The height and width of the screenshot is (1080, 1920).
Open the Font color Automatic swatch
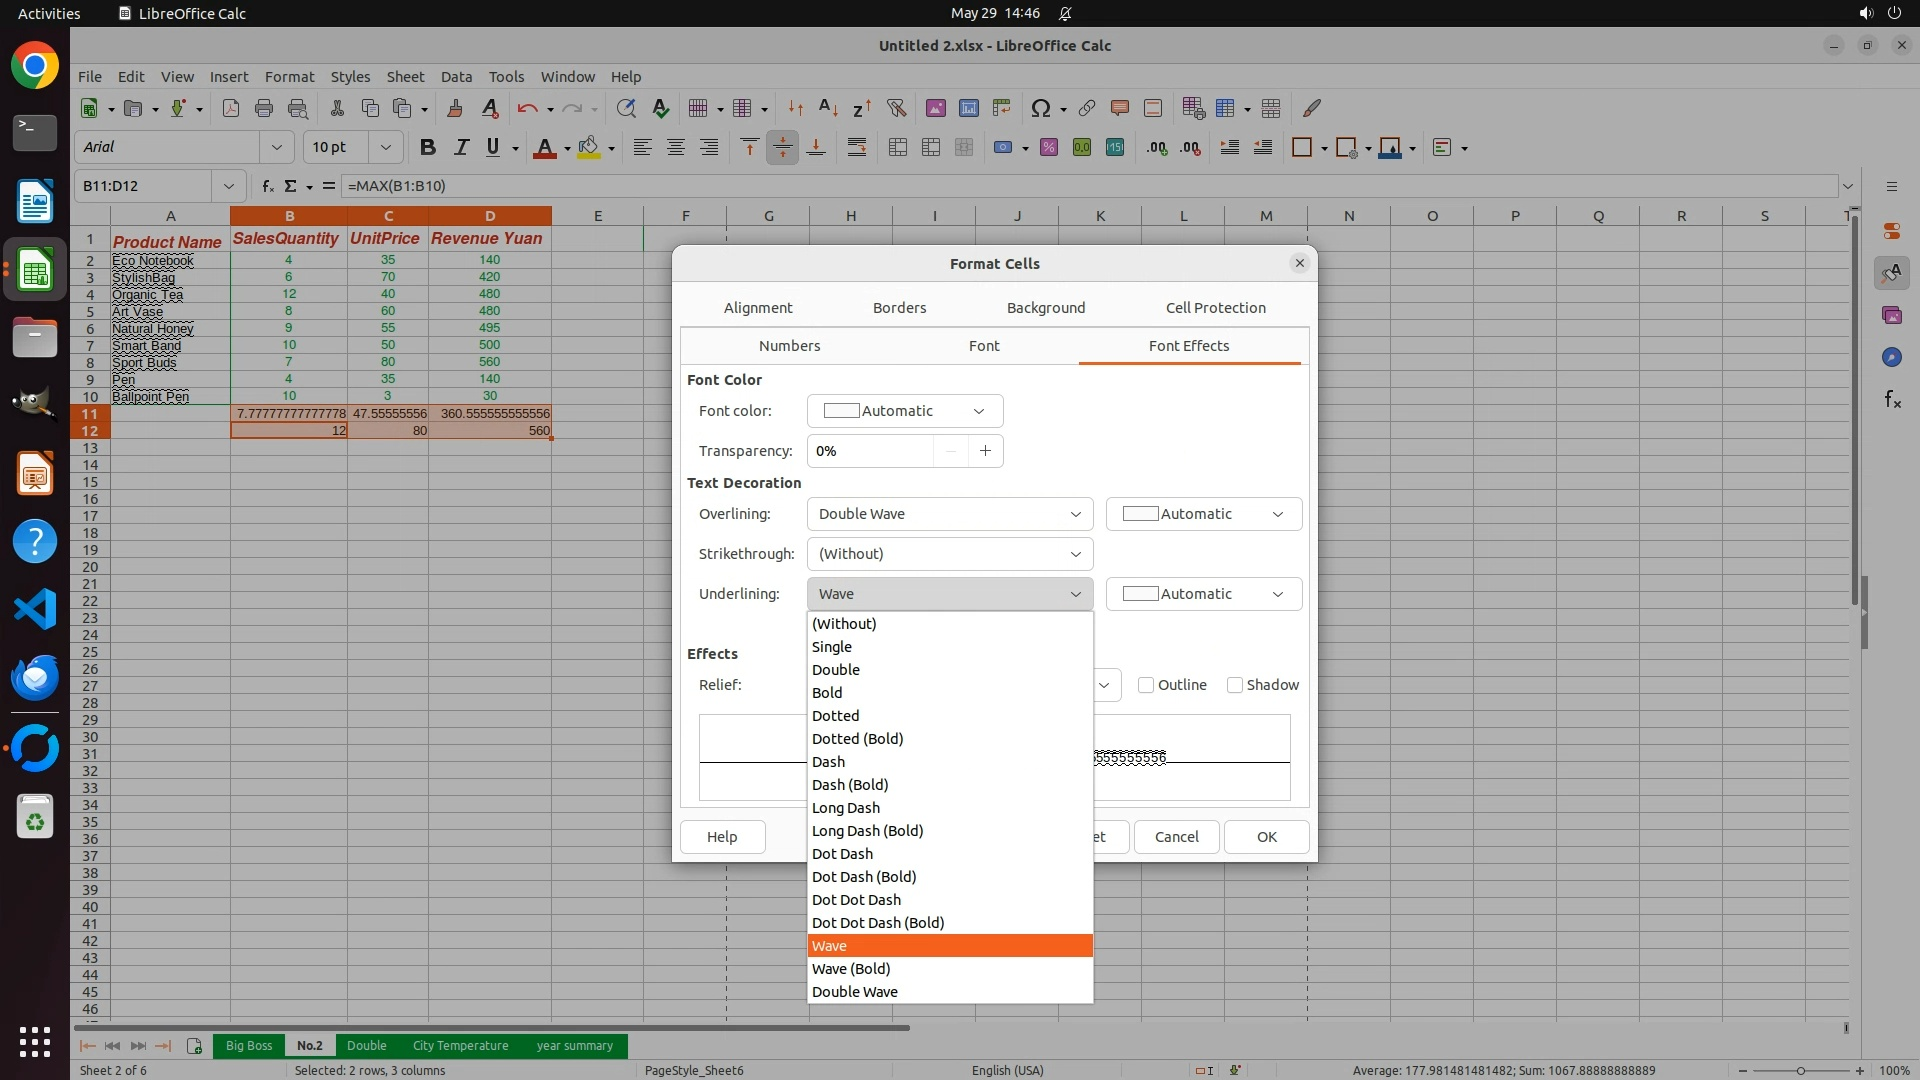pyautogui.click(x=904, y=411)
